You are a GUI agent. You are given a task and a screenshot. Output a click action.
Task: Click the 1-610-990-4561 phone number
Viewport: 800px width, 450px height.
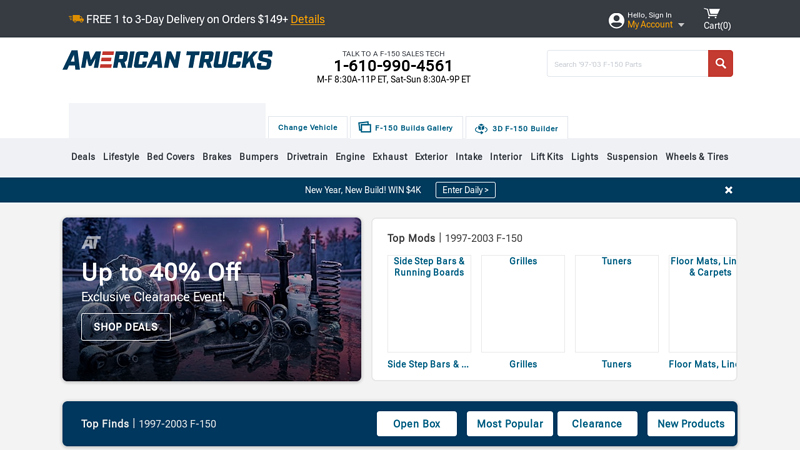click(393, 66)
